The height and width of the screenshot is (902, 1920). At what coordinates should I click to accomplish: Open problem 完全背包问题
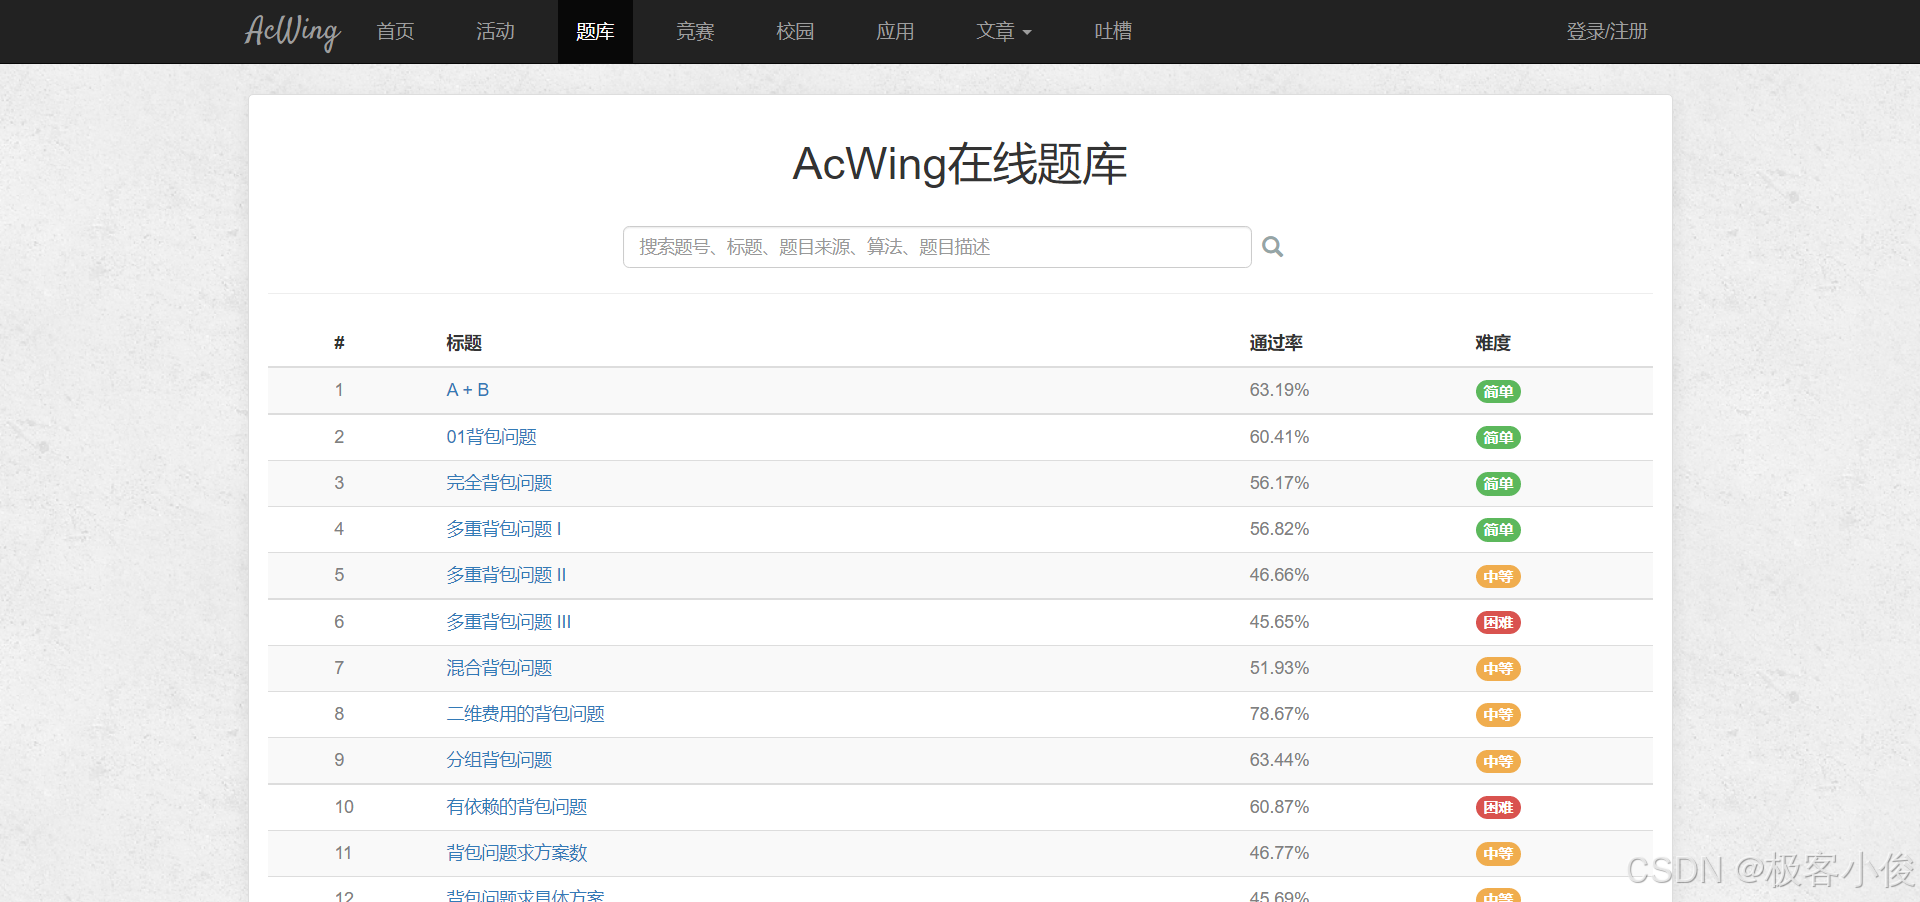(499, 483)
